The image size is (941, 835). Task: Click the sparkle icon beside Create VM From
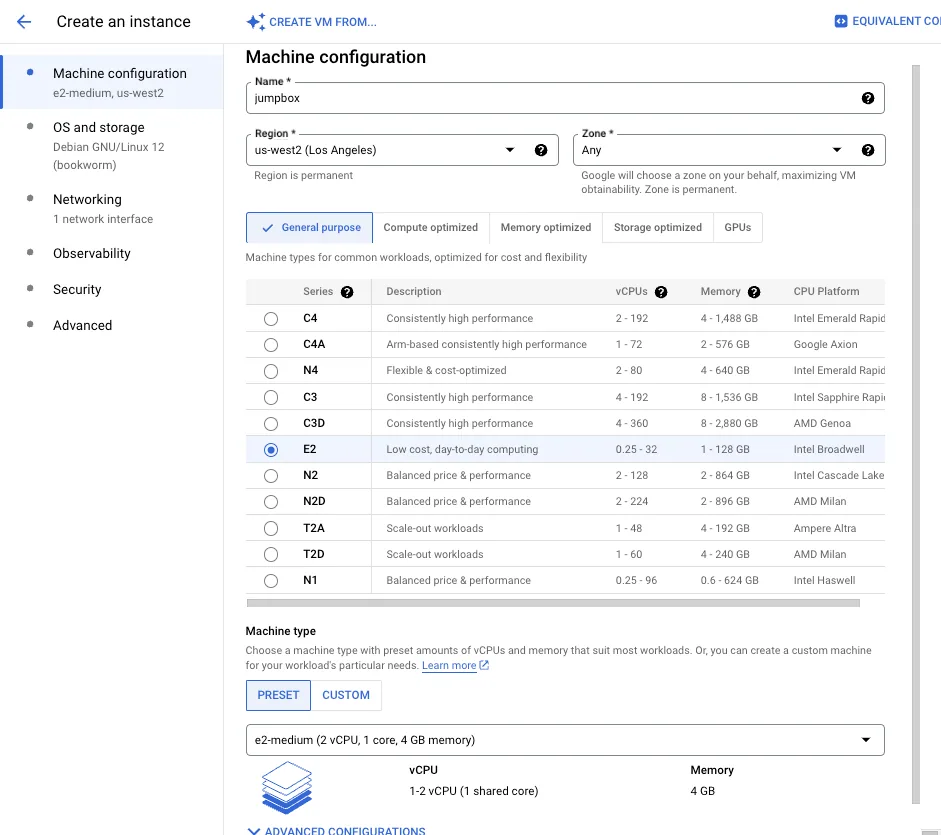pyautogui.click(x=255, y=22)
